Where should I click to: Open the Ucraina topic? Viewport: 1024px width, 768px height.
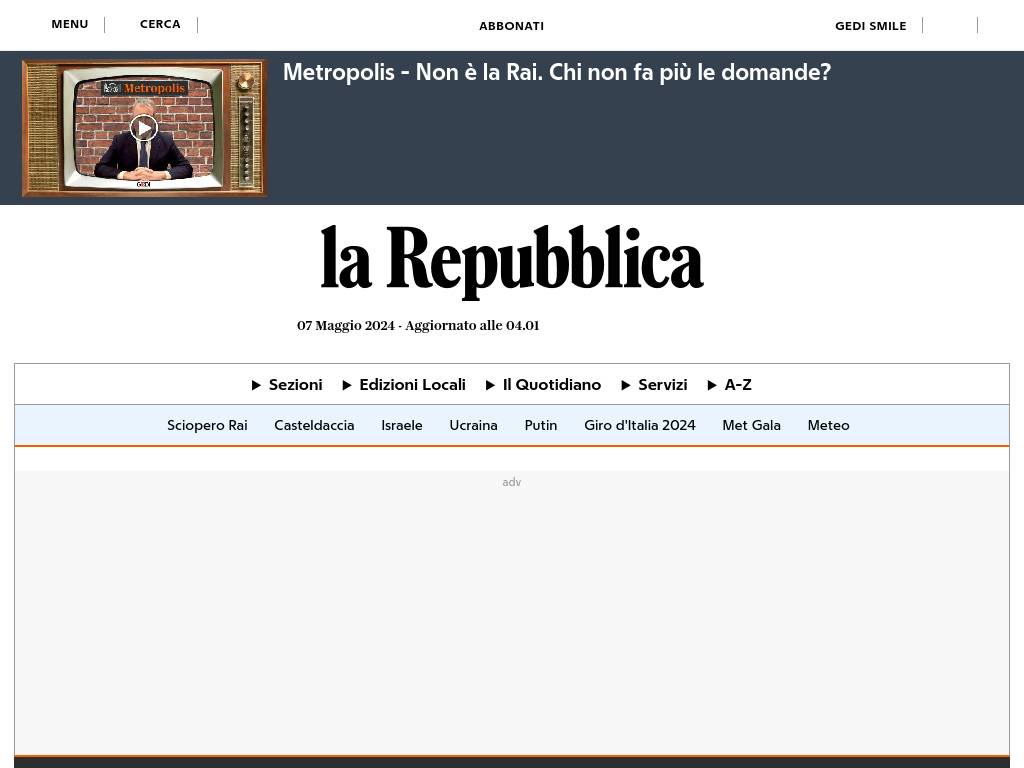pos(473,425)
